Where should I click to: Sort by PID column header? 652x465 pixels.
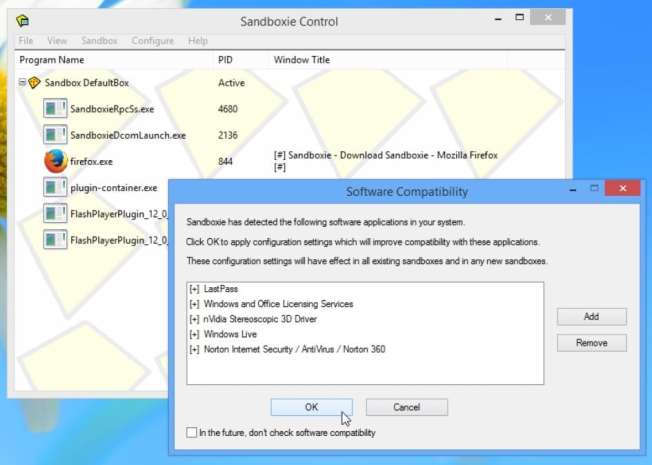(x=241, y=60)
